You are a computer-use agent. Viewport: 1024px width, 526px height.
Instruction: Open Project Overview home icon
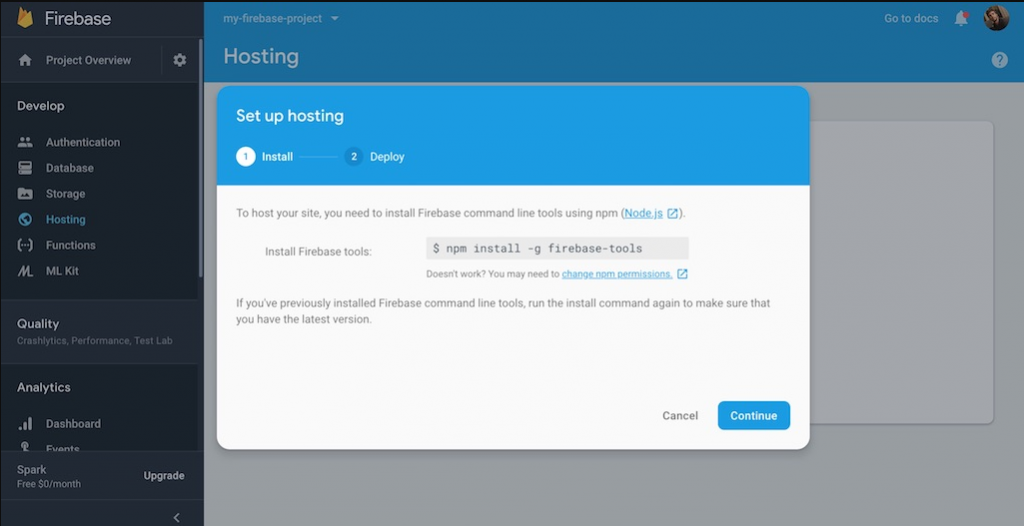pos(25,60)
